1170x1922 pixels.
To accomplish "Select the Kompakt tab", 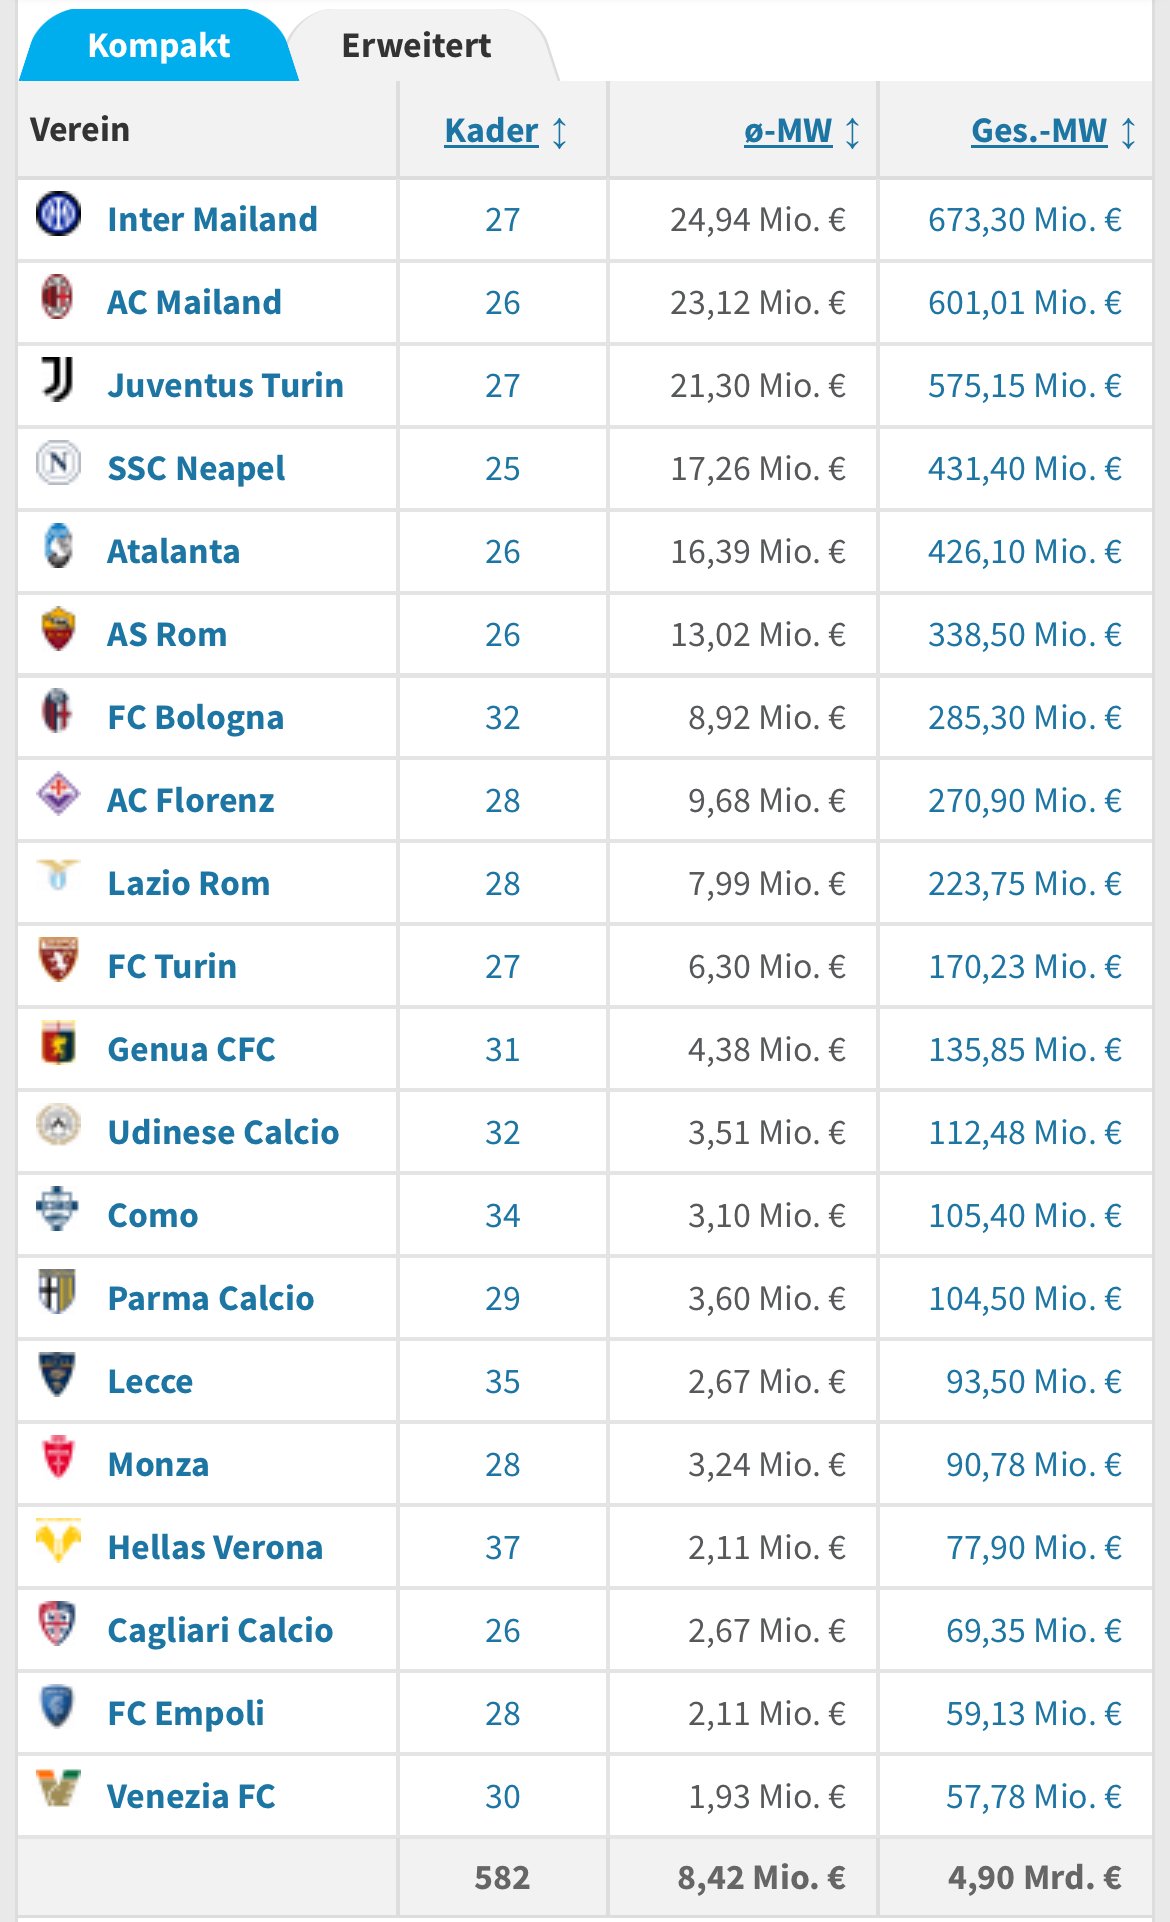I will (x=159, y=46).
